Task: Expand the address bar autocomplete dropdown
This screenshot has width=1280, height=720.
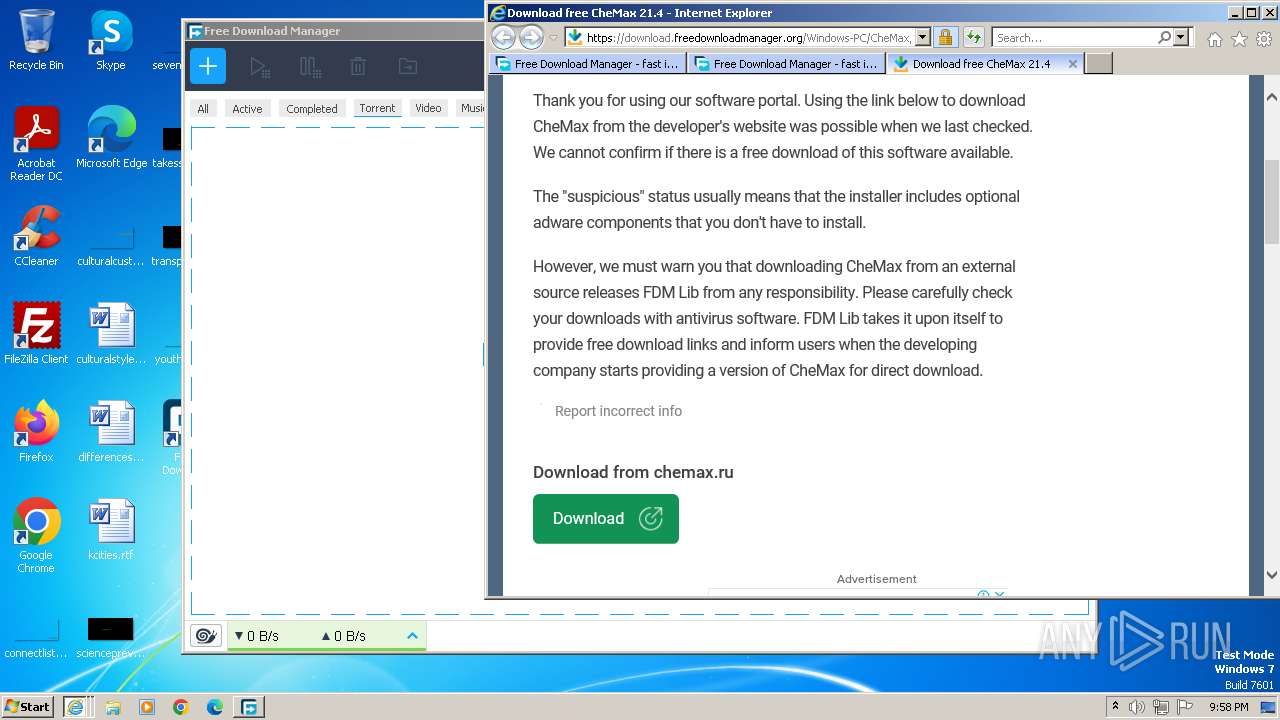Action: tap(922, 38)
